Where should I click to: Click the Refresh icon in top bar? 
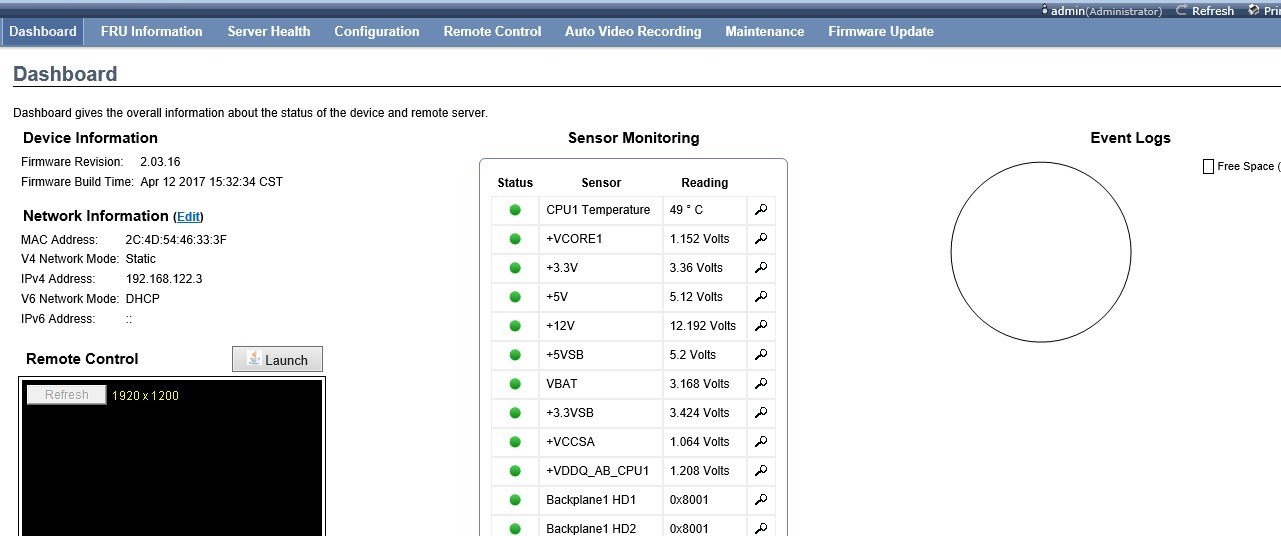tap(1182, 10)
